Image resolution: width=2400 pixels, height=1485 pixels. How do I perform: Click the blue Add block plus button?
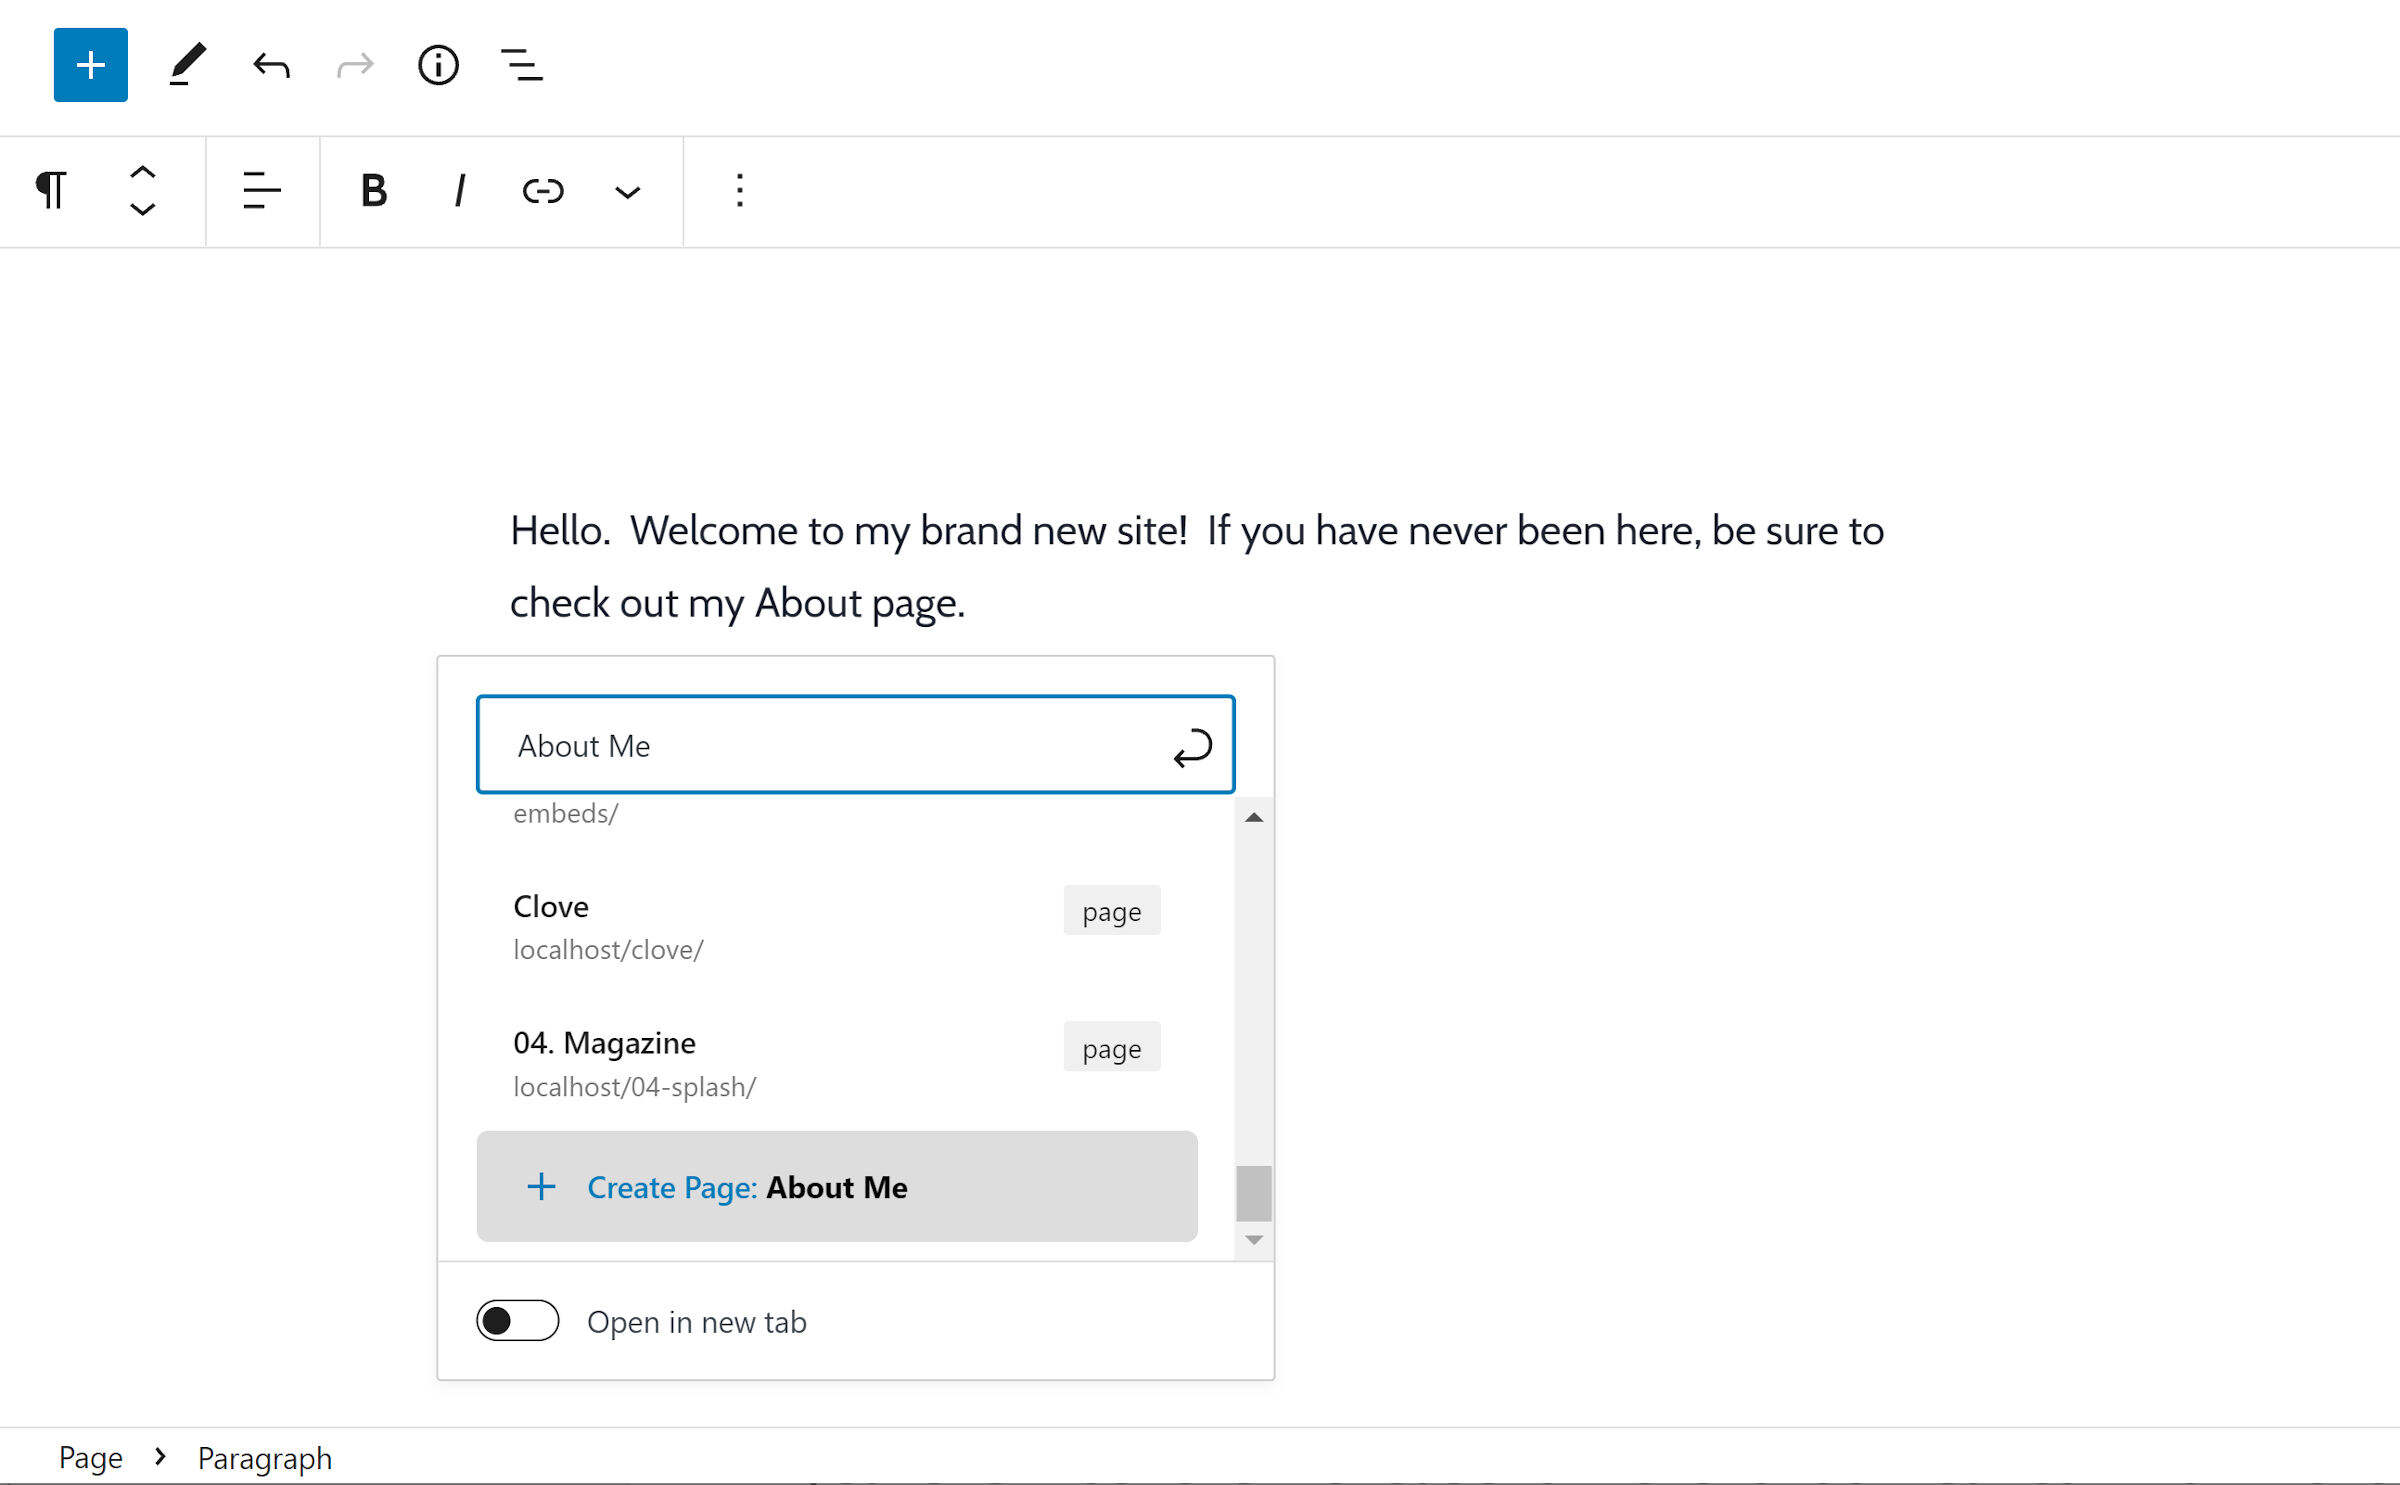90,65
